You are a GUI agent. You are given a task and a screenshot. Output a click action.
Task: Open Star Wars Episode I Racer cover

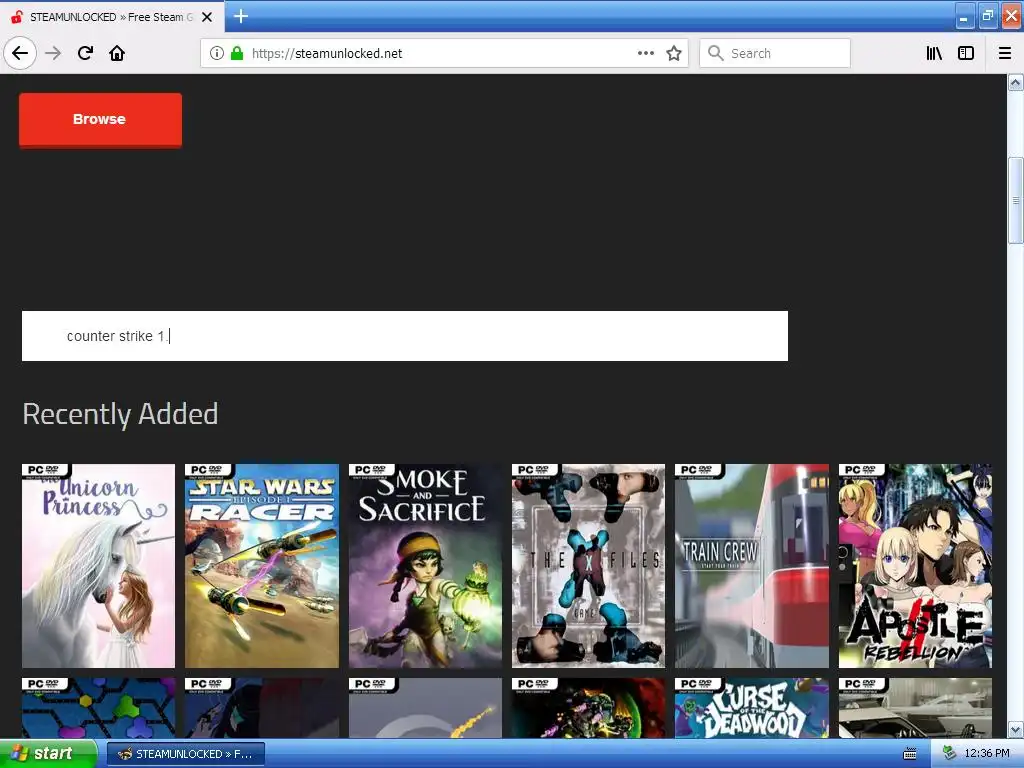point(262,566)
